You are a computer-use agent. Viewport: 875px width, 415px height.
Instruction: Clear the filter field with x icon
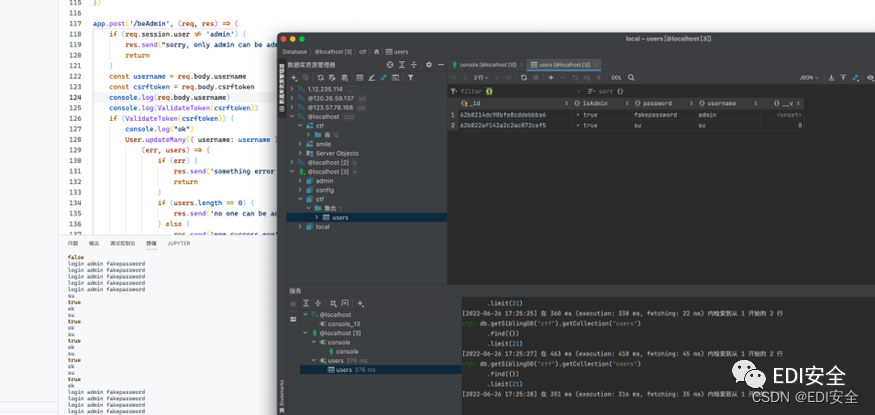578,91
